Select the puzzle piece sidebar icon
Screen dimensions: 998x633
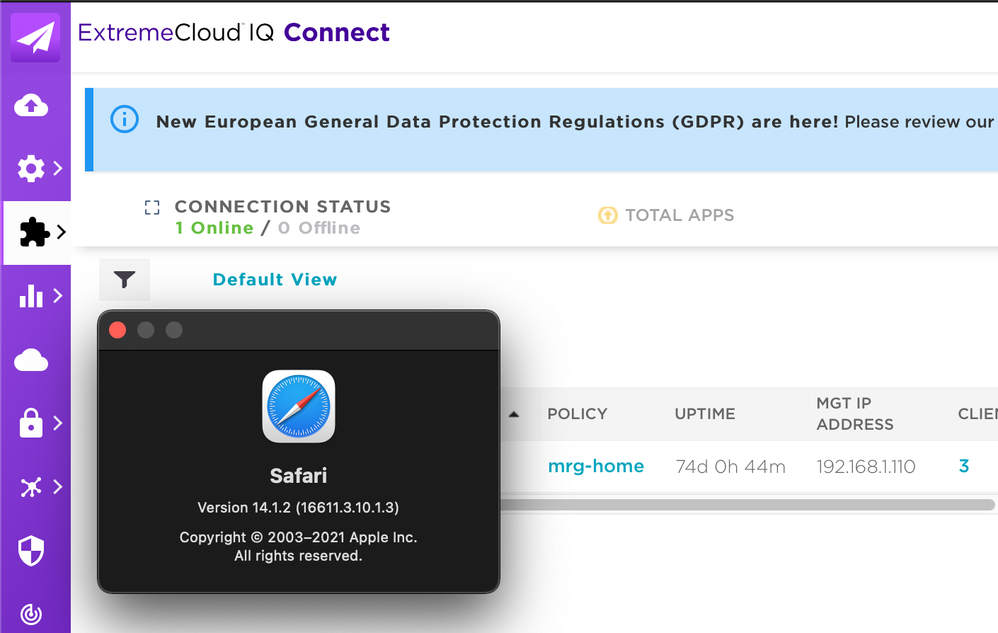[34, 233]
